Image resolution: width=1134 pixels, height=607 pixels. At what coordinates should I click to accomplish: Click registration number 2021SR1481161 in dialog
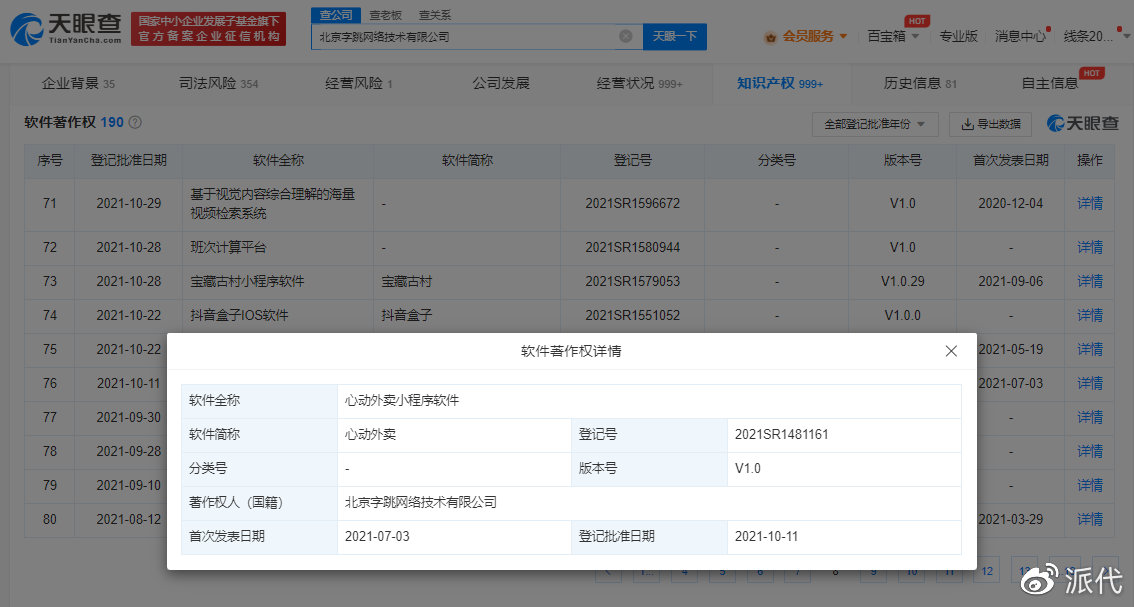[x=782, y=435]
